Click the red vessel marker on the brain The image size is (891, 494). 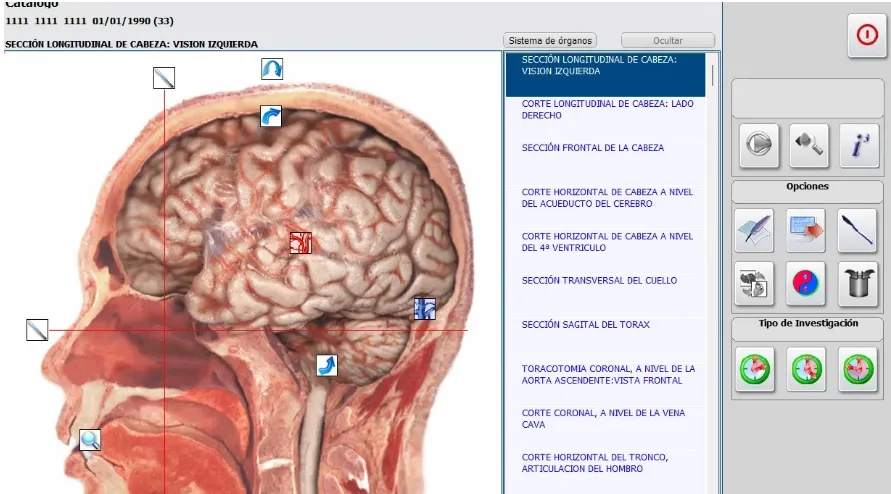coord(301,242)
